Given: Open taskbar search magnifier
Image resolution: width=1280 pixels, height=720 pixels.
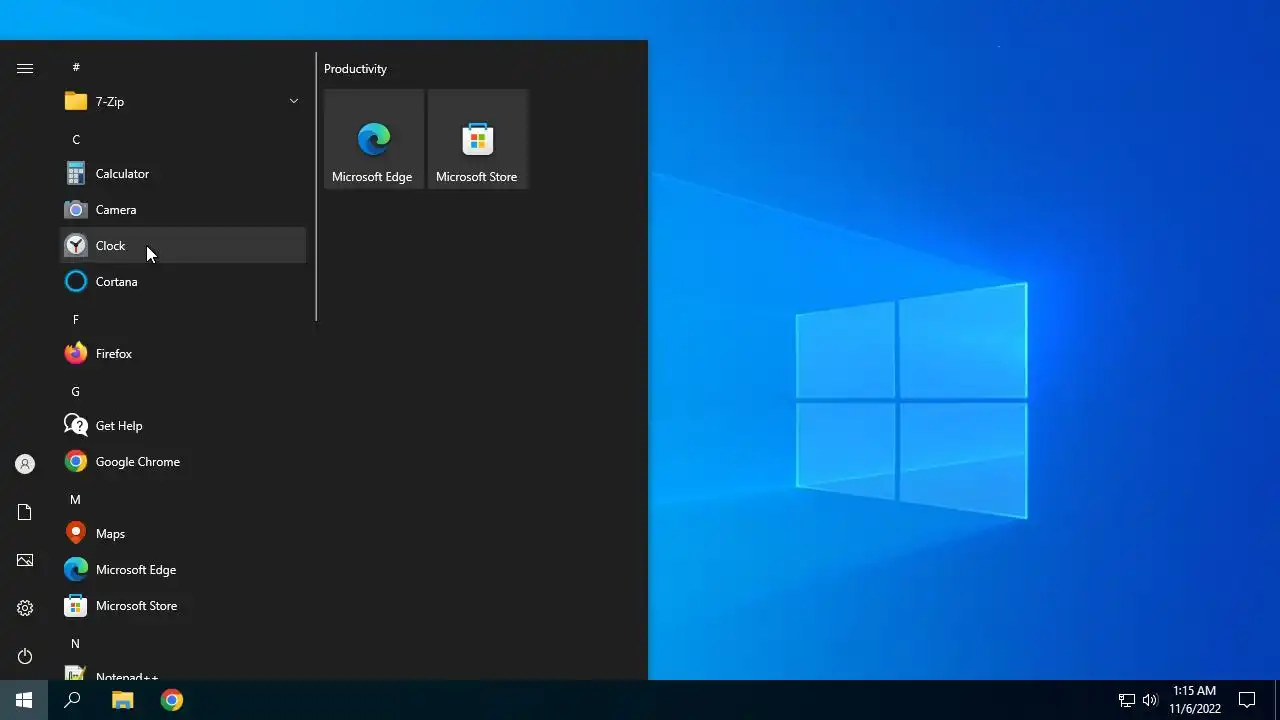Looking at the screenshot, I should [72, 700].
